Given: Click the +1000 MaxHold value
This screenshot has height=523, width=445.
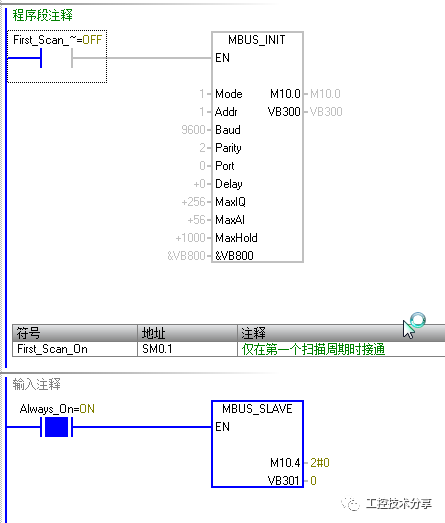Looking at the screenshot, I should [190, 238].
